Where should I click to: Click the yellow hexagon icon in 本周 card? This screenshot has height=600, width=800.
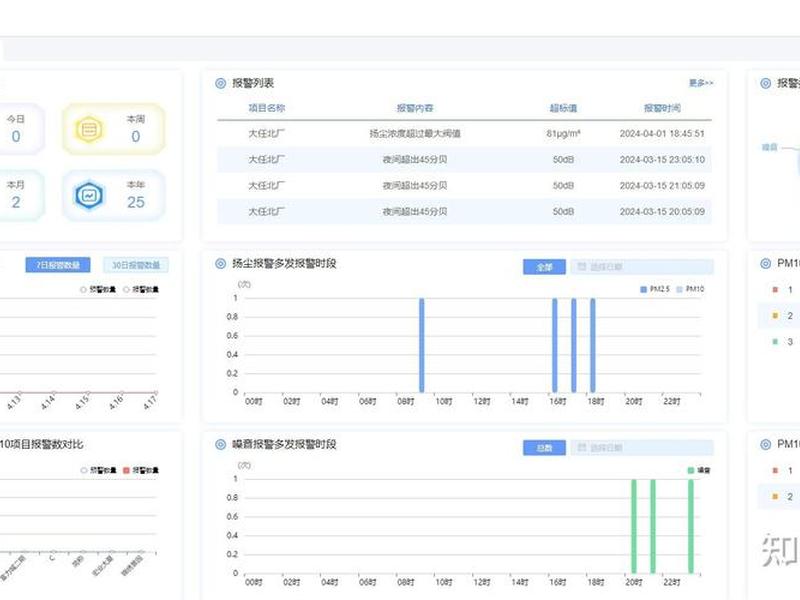[x=89, y=130]
